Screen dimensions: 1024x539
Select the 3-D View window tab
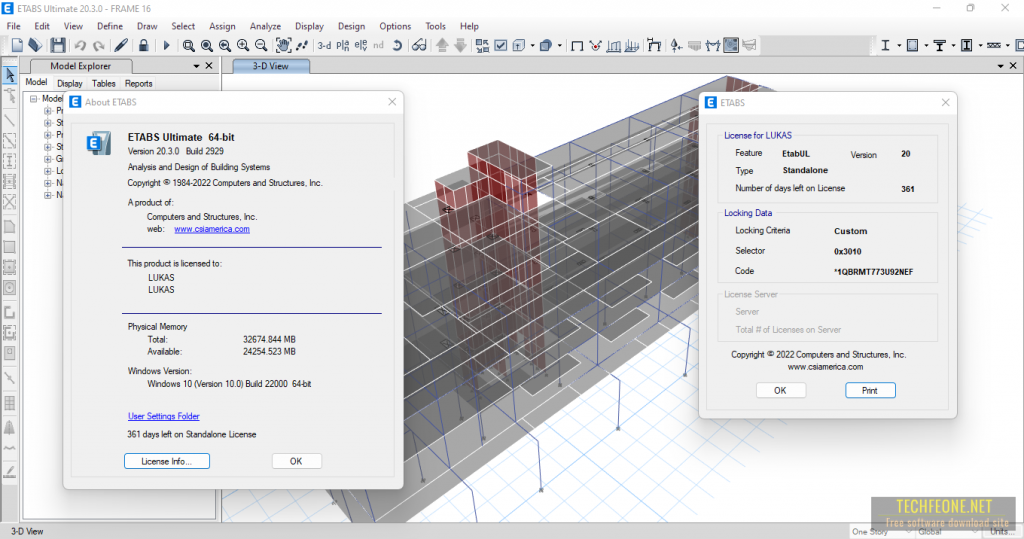270,66
